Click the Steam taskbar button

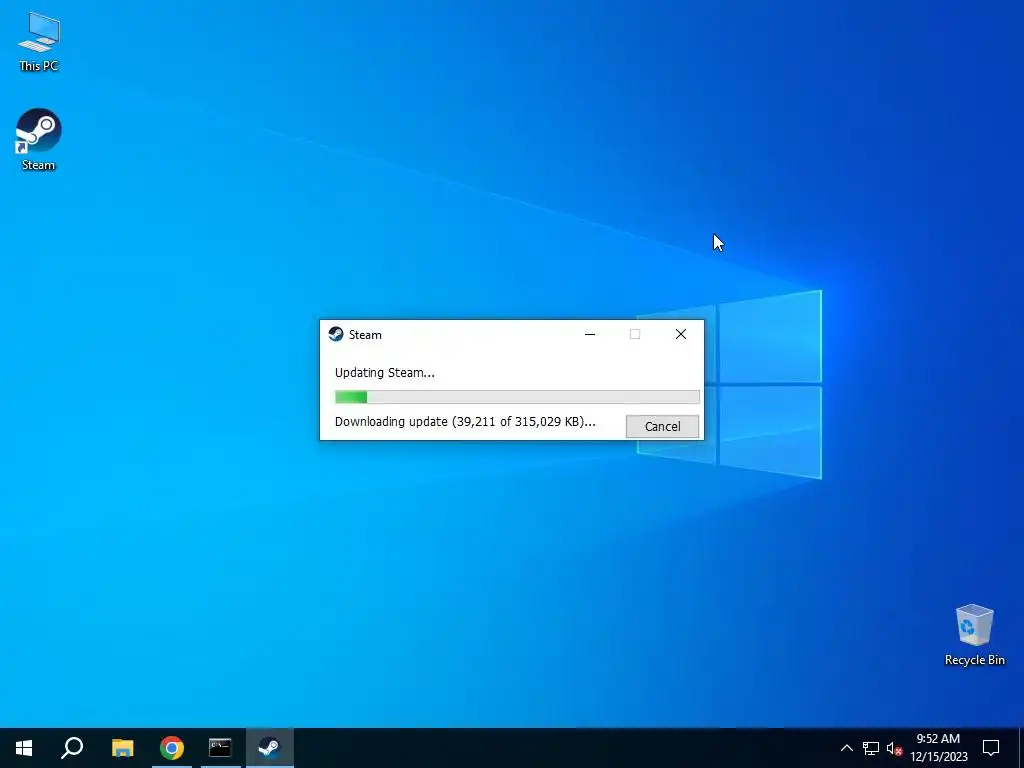269,748
